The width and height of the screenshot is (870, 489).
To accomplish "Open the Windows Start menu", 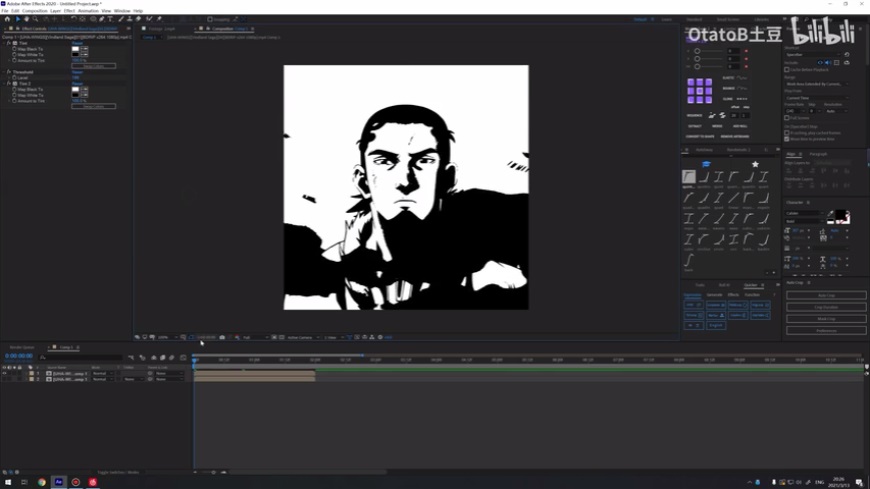I will tap(8, 482).
